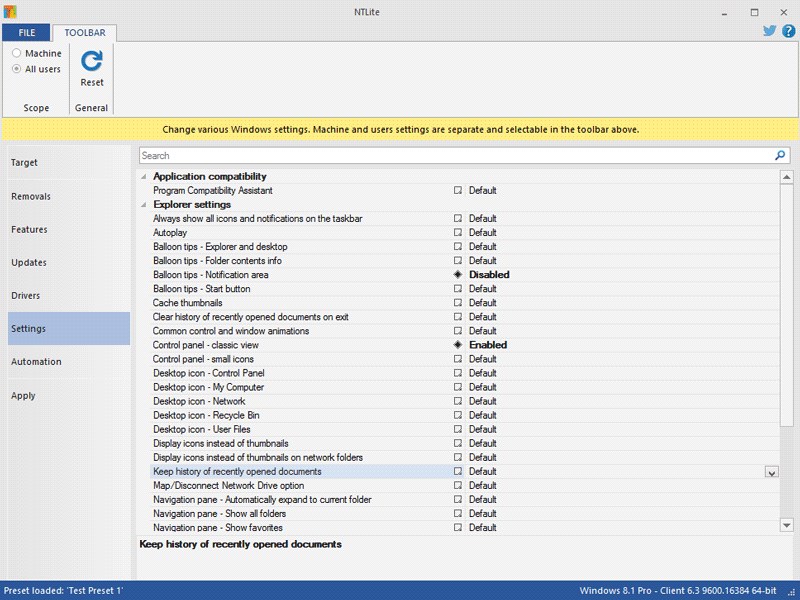Open the FILE tab
Image resolution: width=800 pixels, height=600 pixels.
(26, 33)
